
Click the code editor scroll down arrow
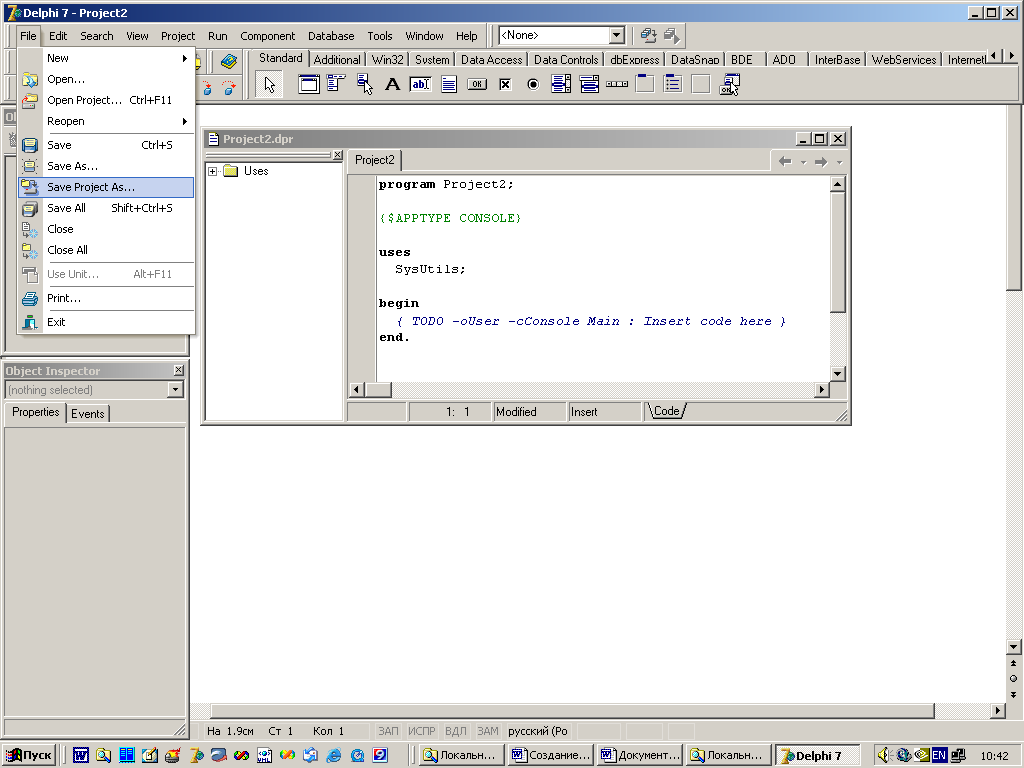838,374
